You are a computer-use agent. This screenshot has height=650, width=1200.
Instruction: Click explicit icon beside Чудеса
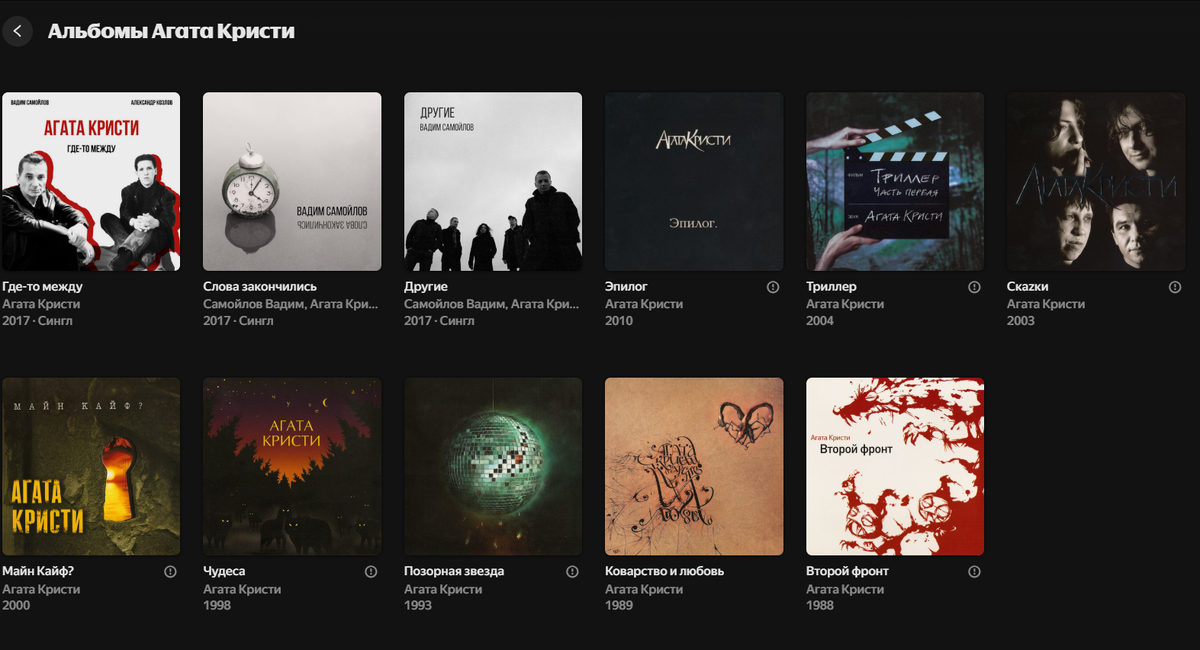tap(371, 571)
